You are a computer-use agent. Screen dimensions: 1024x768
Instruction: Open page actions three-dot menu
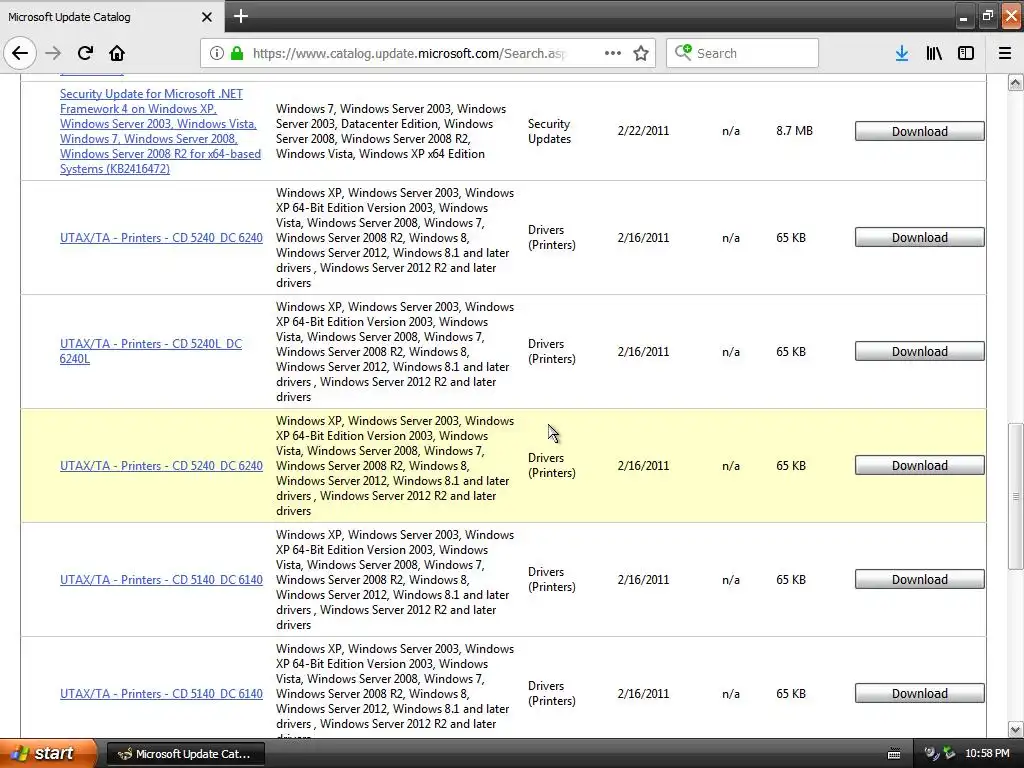(613, 53)
